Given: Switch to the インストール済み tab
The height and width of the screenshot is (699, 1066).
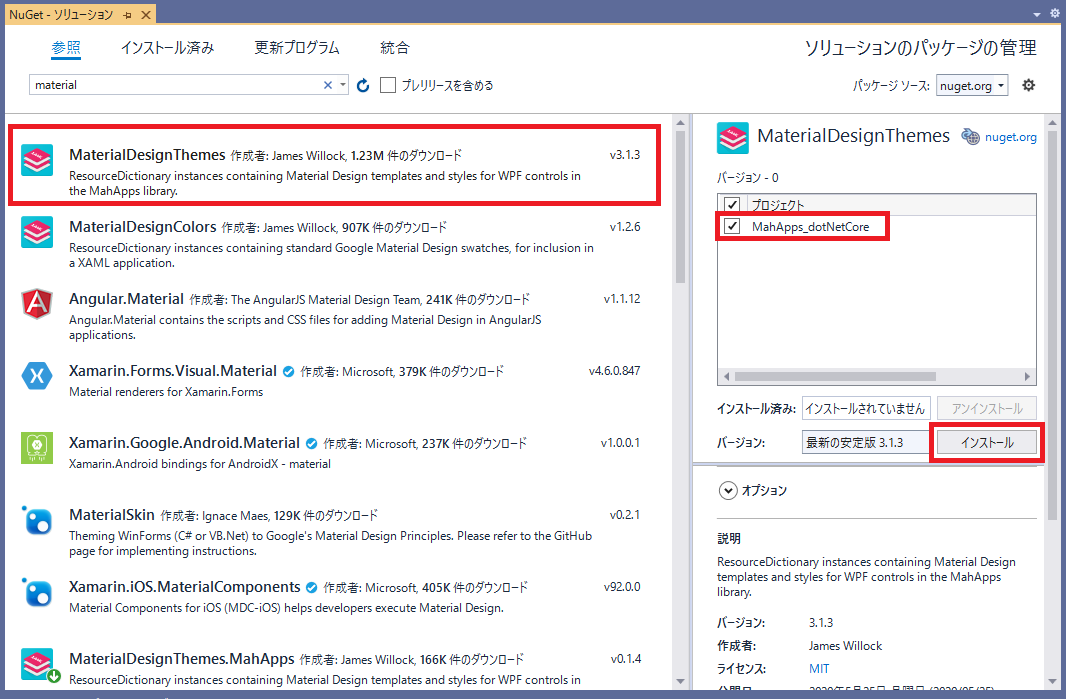Looking at the screenshot, I should 167,48.
